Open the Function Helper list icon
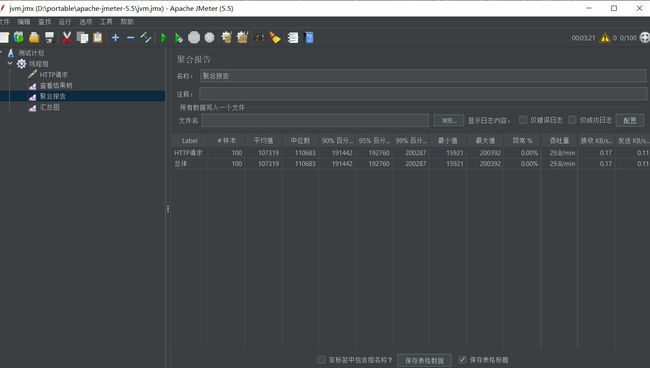 [293, 38]
